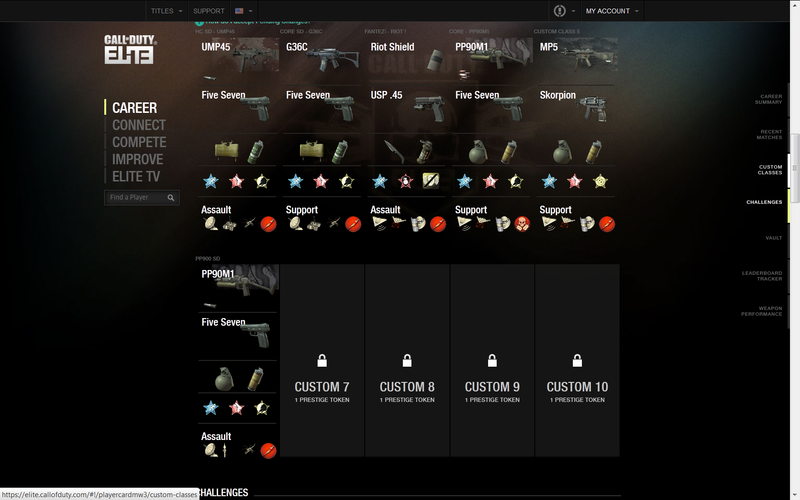Click the CUSTOM CLASS 5 title
800x500 pixels.
click(557, 32)
